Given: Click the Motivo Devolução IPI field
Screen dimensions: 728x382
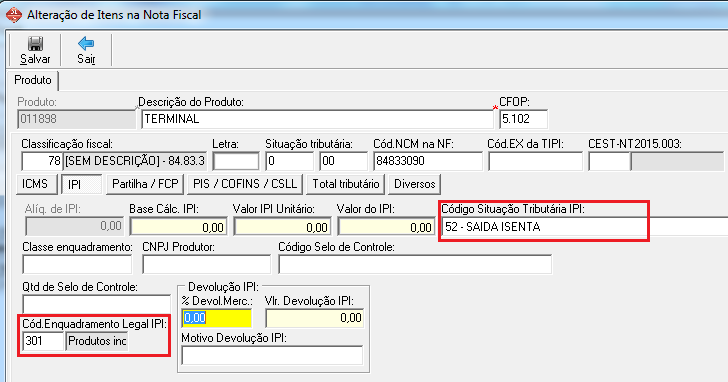Looking at the screenshot, I should tap(272, 356).
